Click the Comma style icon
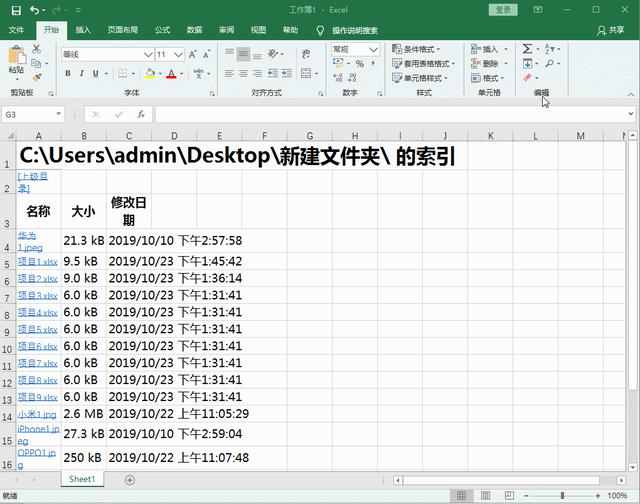The image size is (640, 504). click(x=373, y=63)
